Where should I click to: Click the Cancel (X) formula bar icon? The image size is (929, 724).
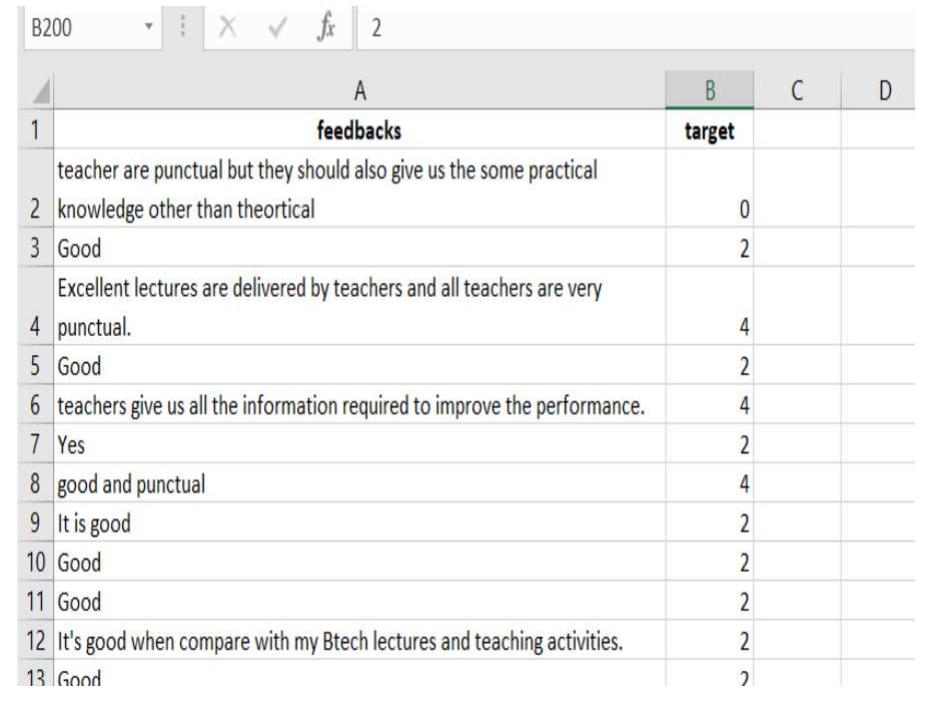pos(226,28)
